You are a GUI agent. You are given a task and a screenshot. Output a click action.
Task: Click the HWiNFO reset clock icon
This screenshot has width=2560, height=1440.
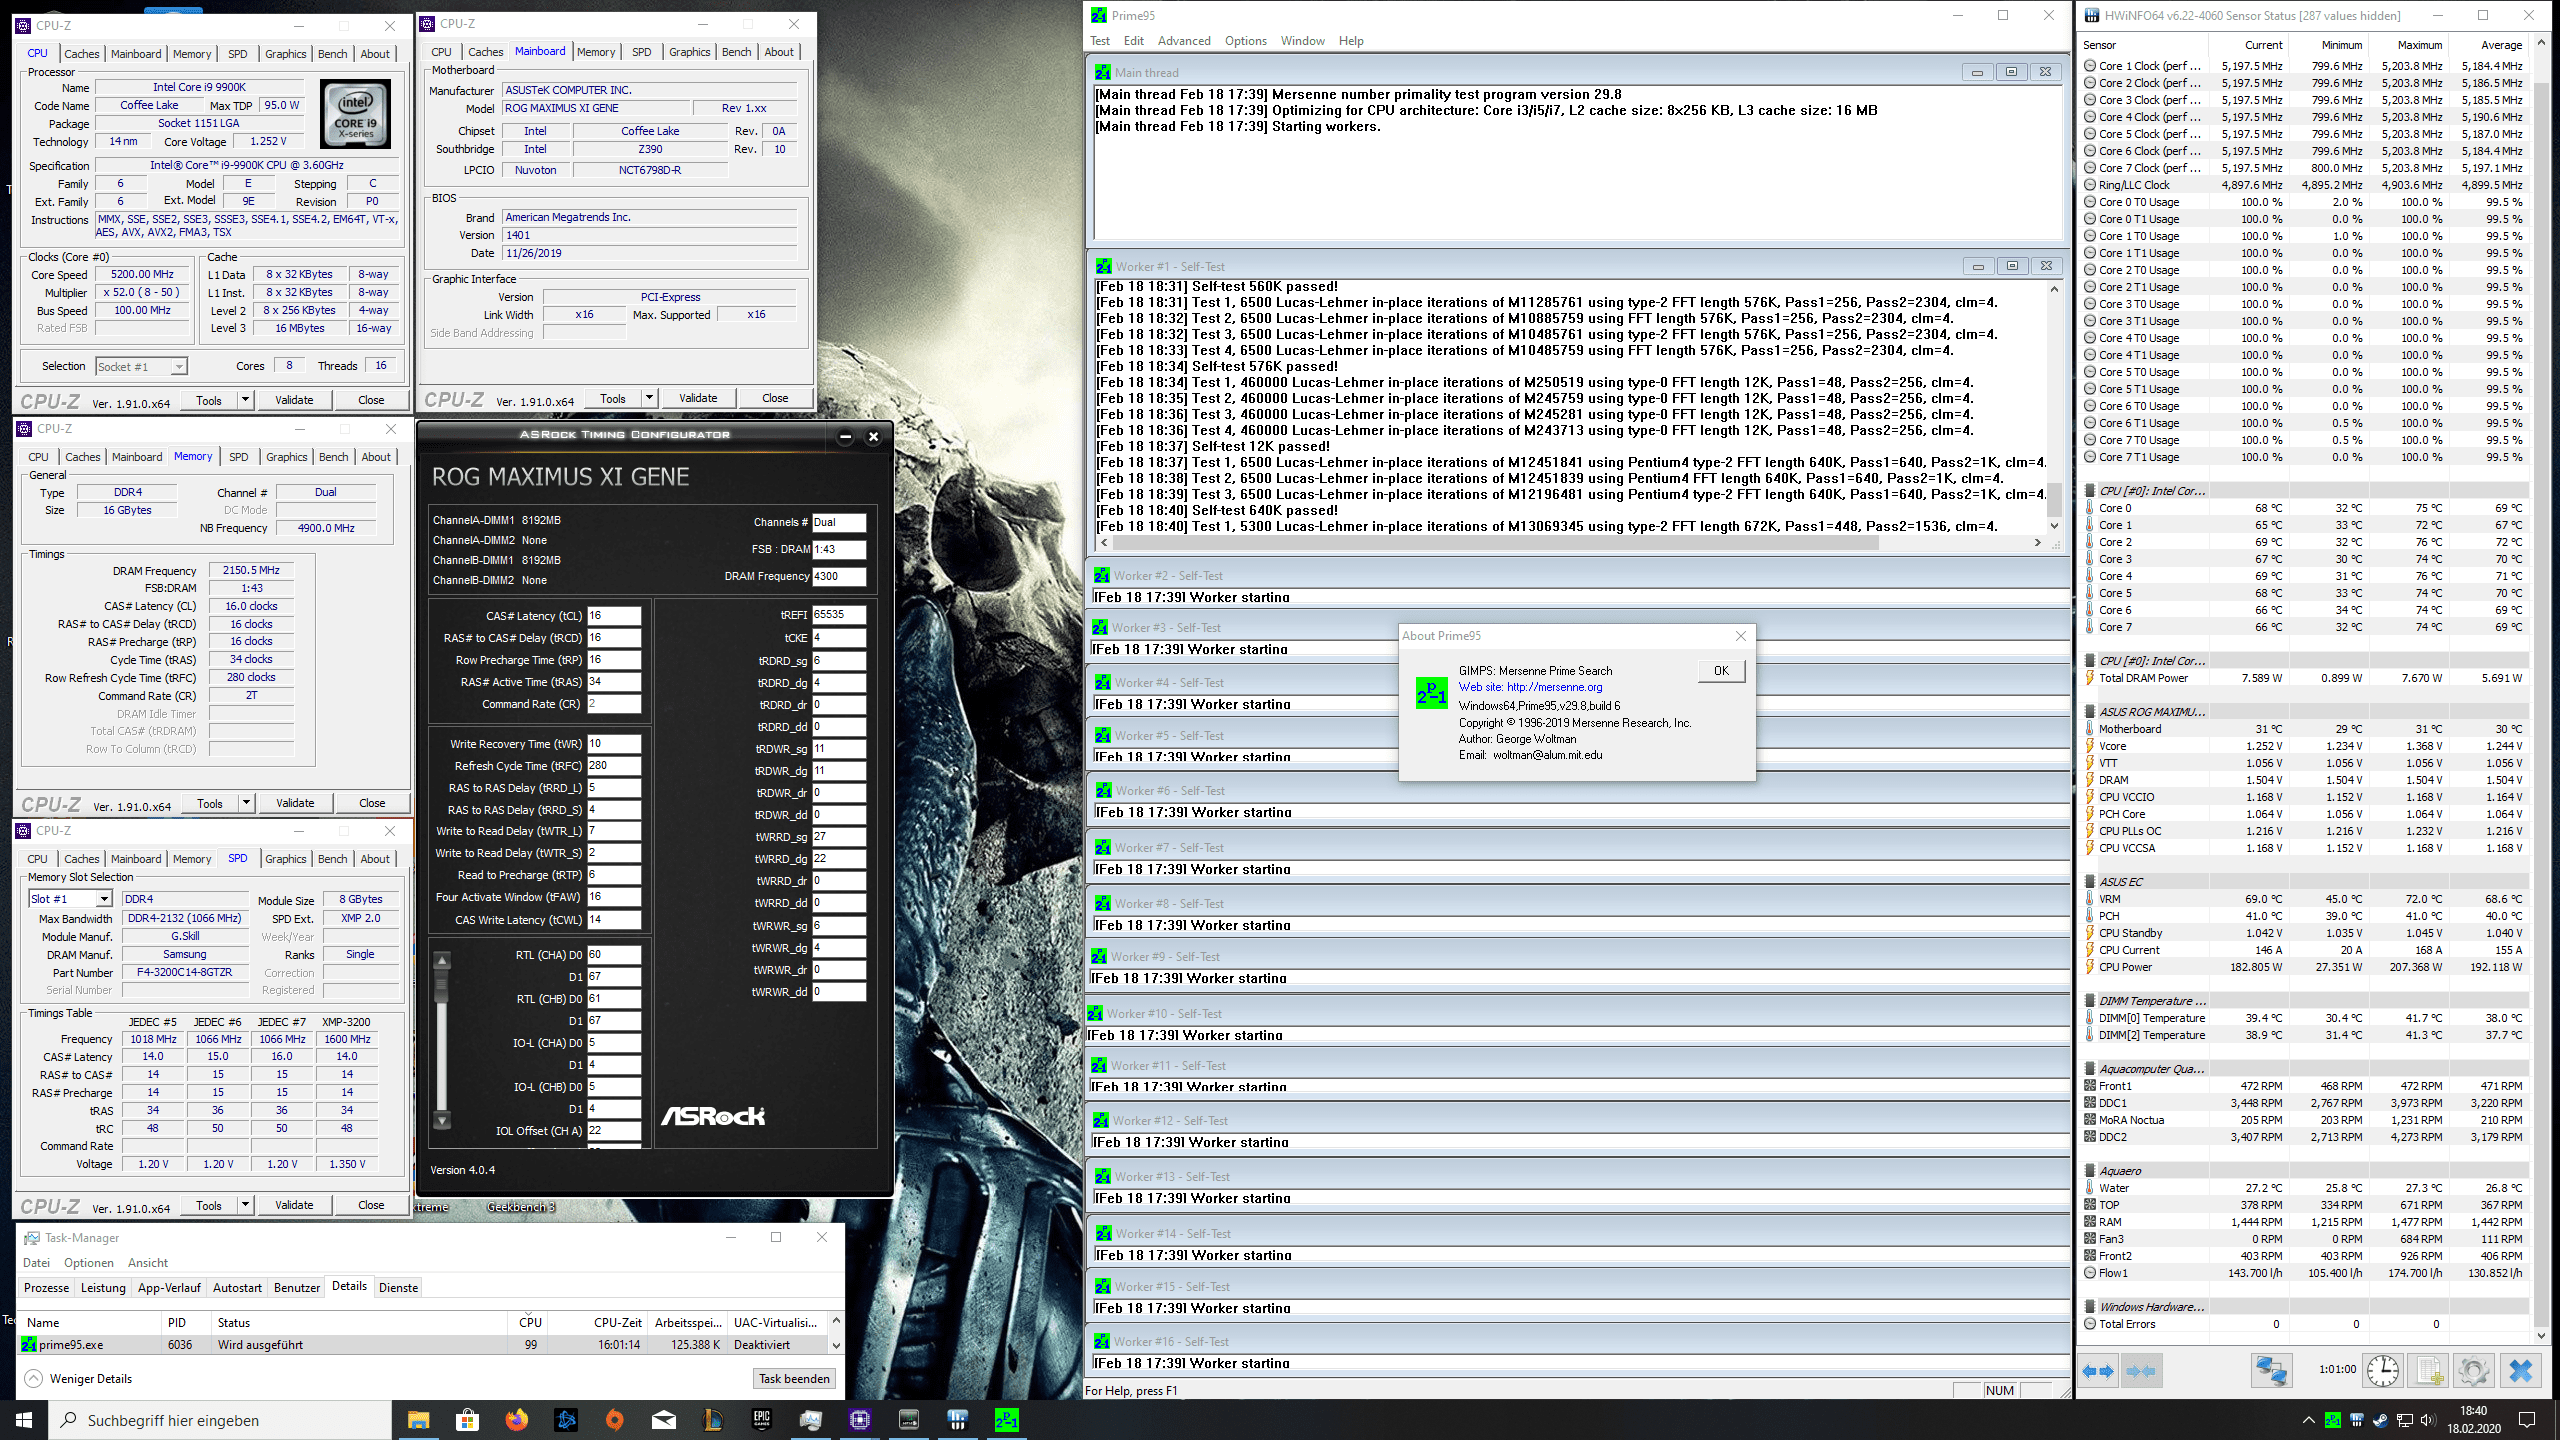(x=2382, y=1370)
